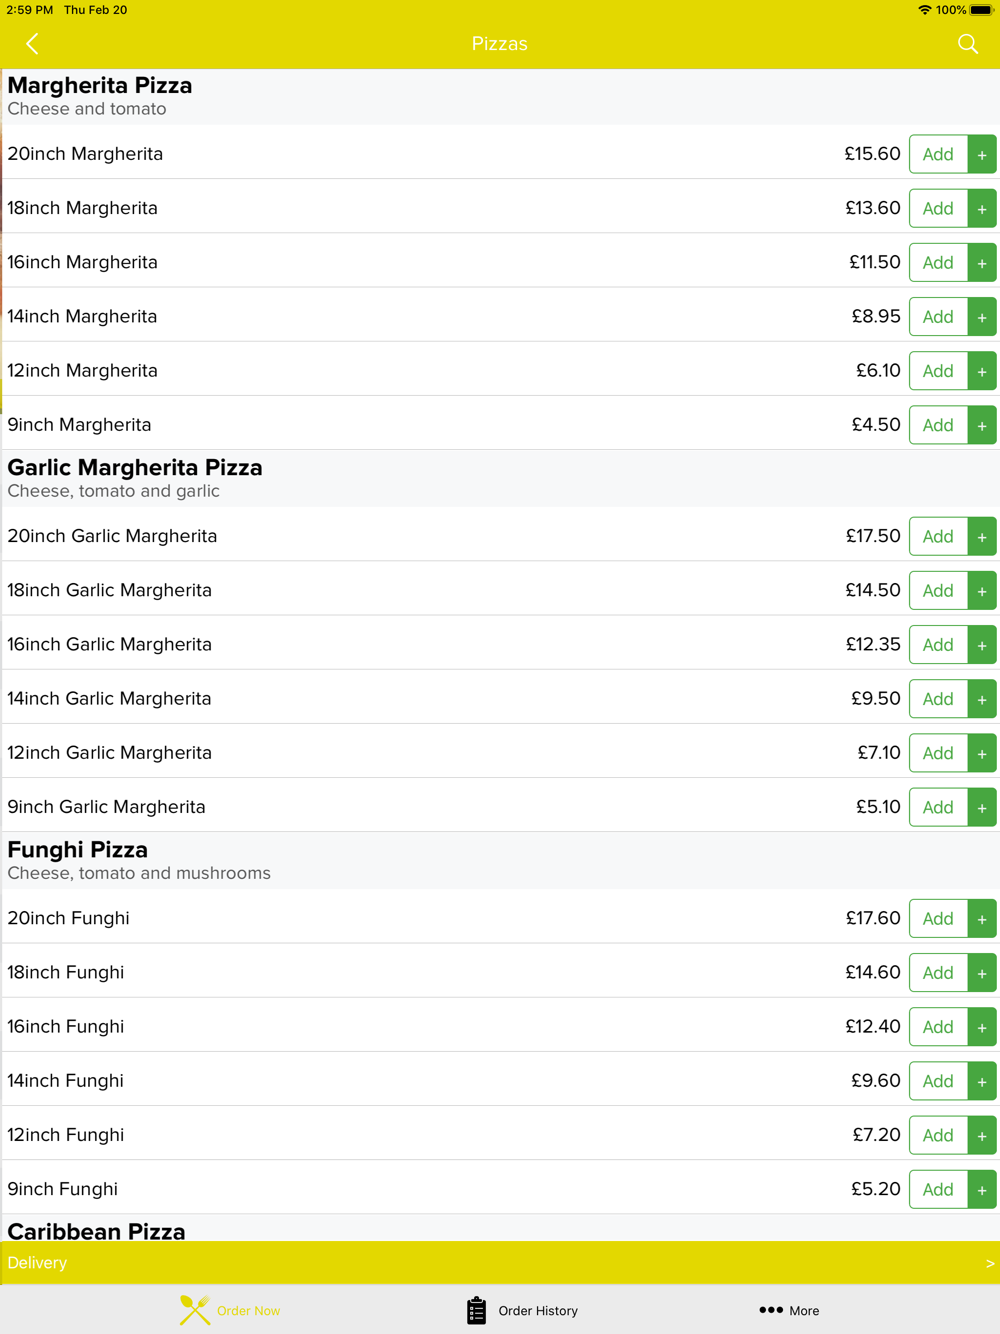Add 14inch Funghi to order
1000x1334 pixels.
pyautogui.click(x=938, y=1080)
